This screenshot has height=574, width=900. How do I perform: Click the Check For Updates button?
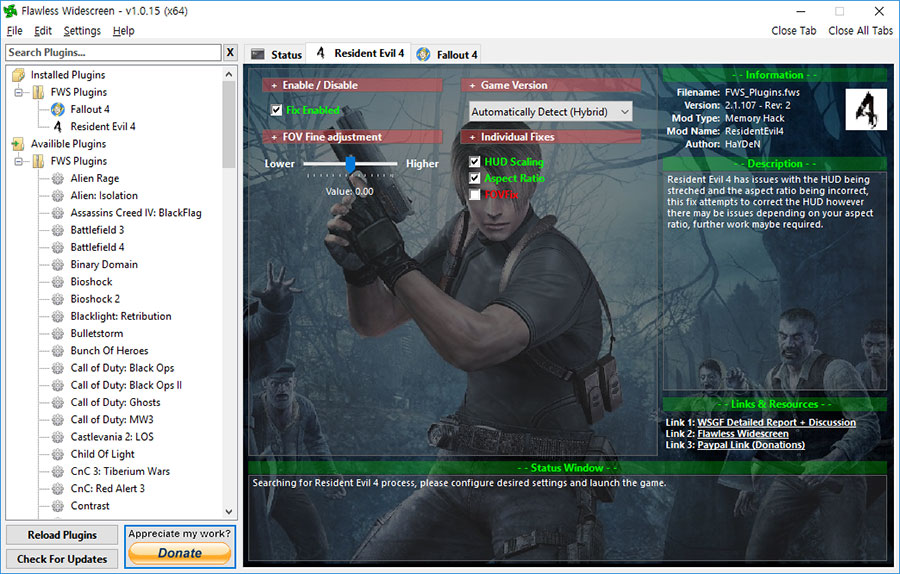coord(62,559)
